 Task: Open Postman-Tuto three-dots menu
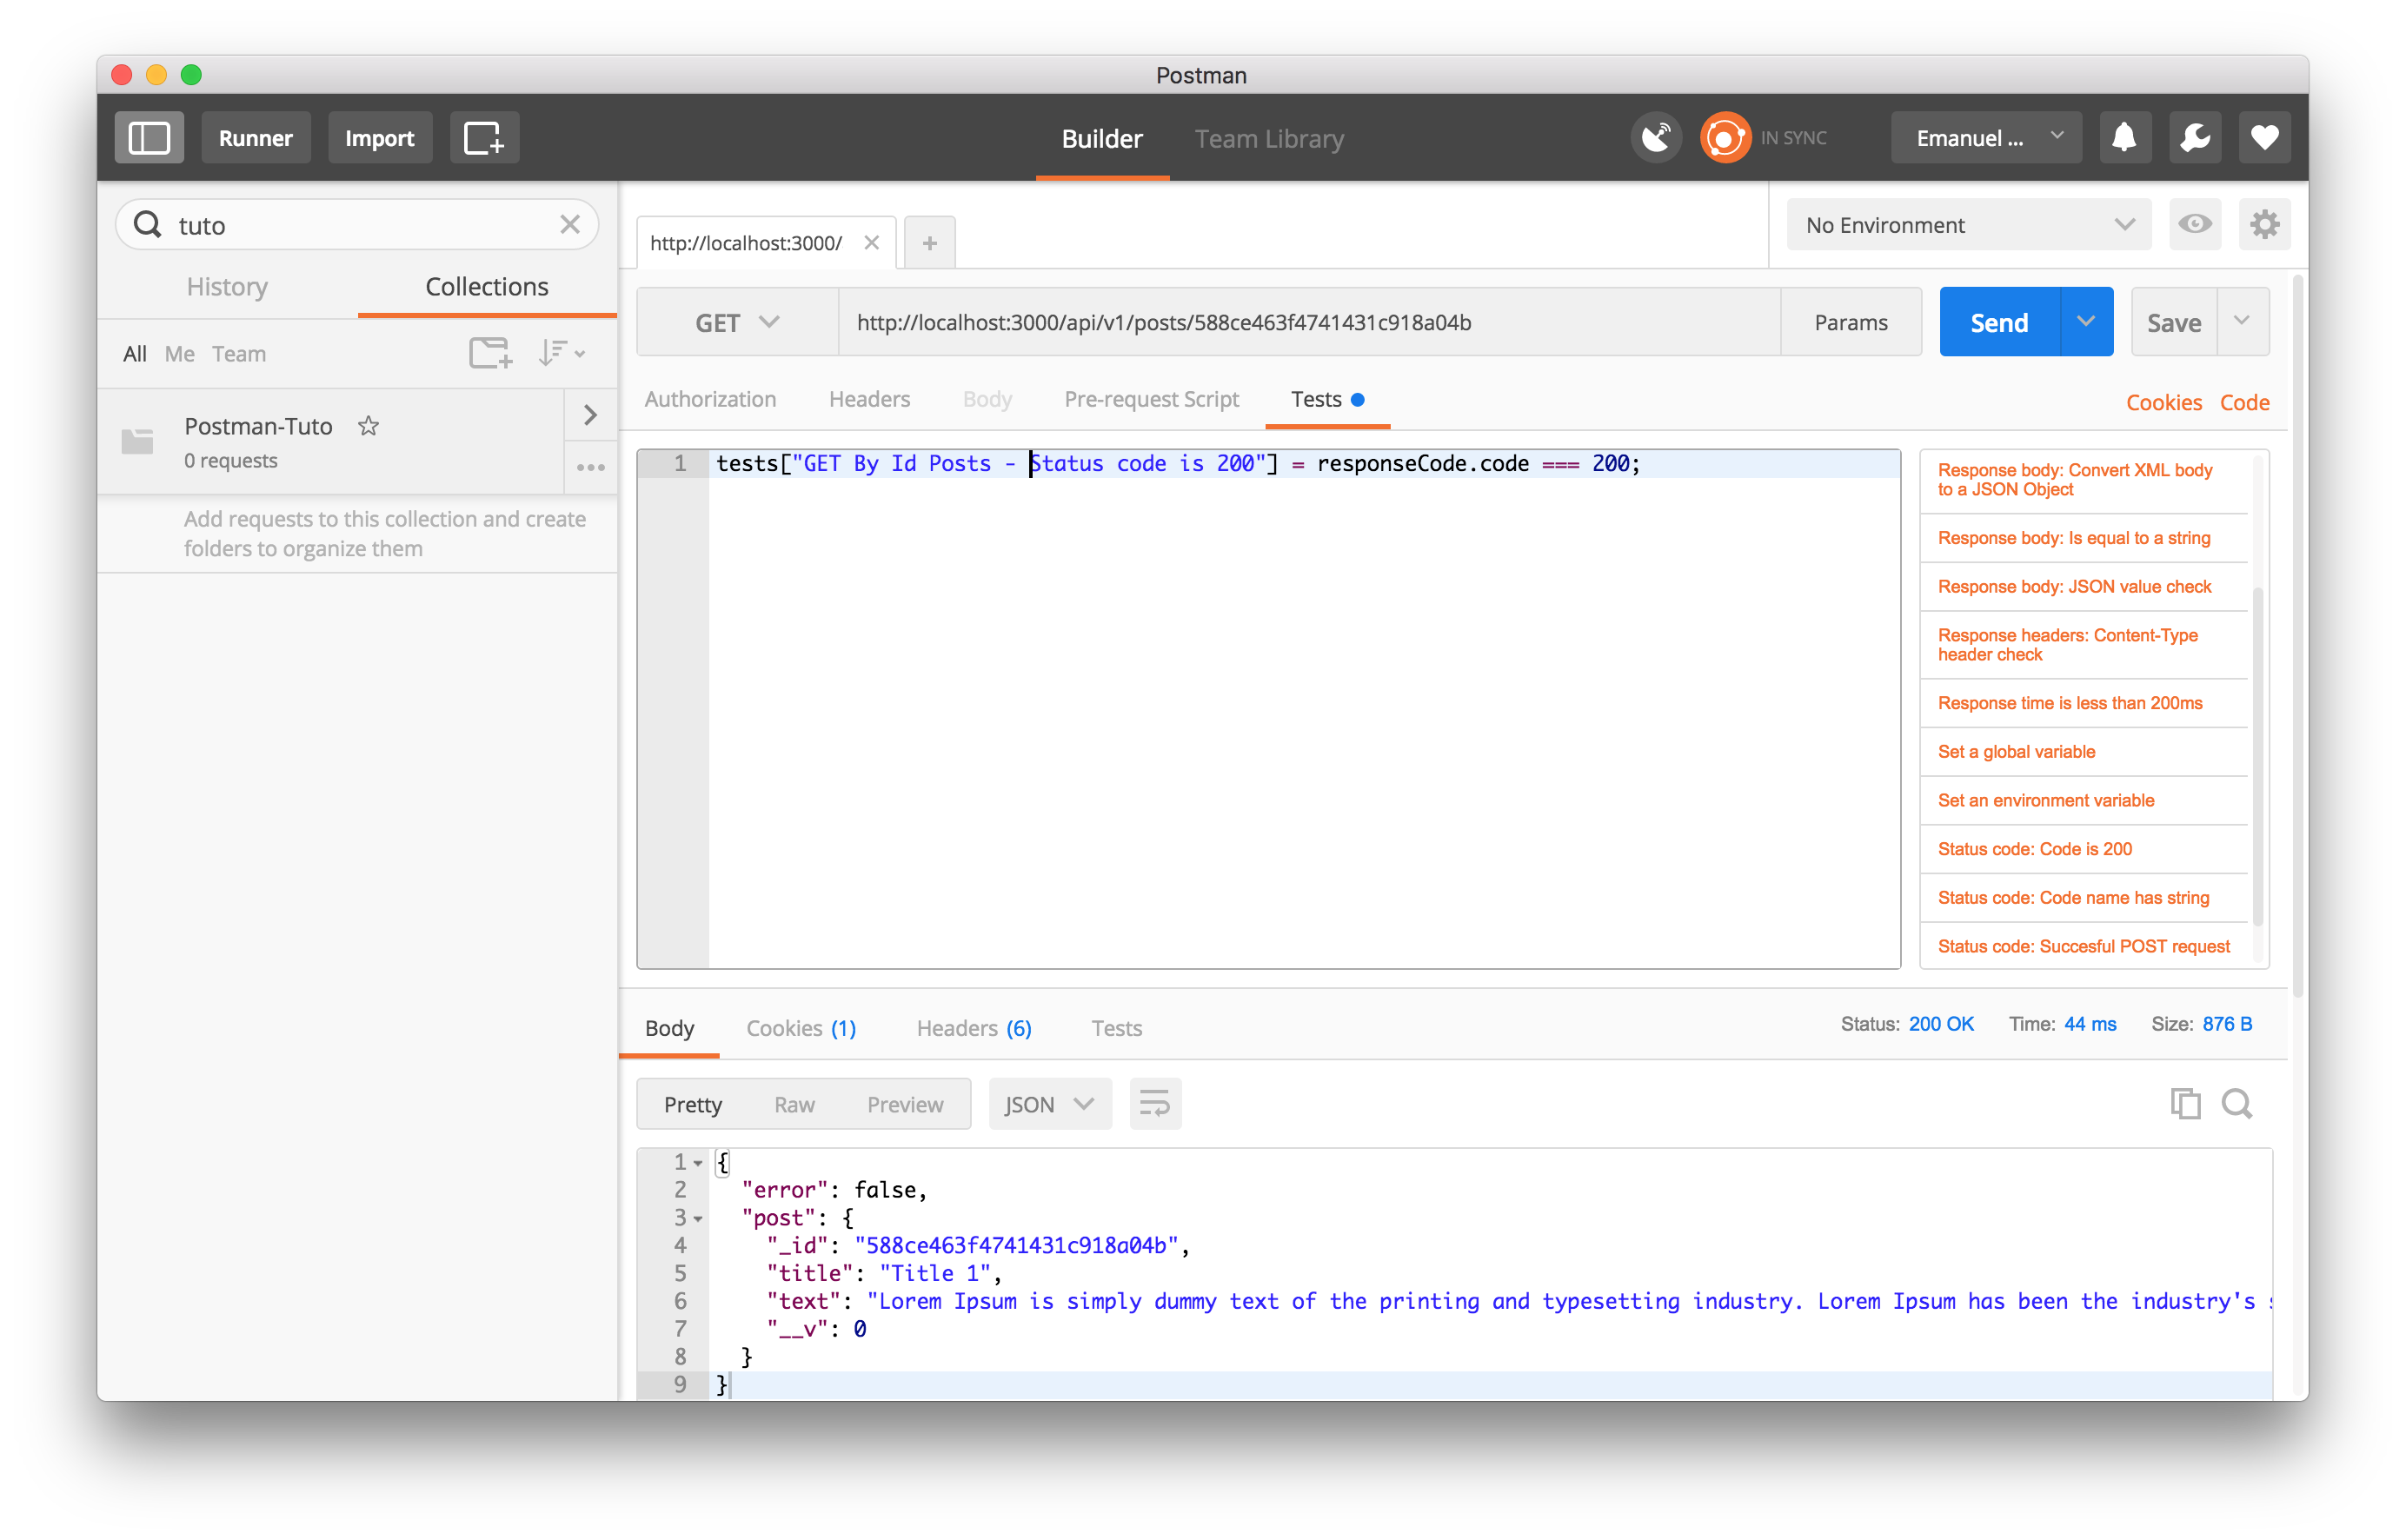(590, 467)
